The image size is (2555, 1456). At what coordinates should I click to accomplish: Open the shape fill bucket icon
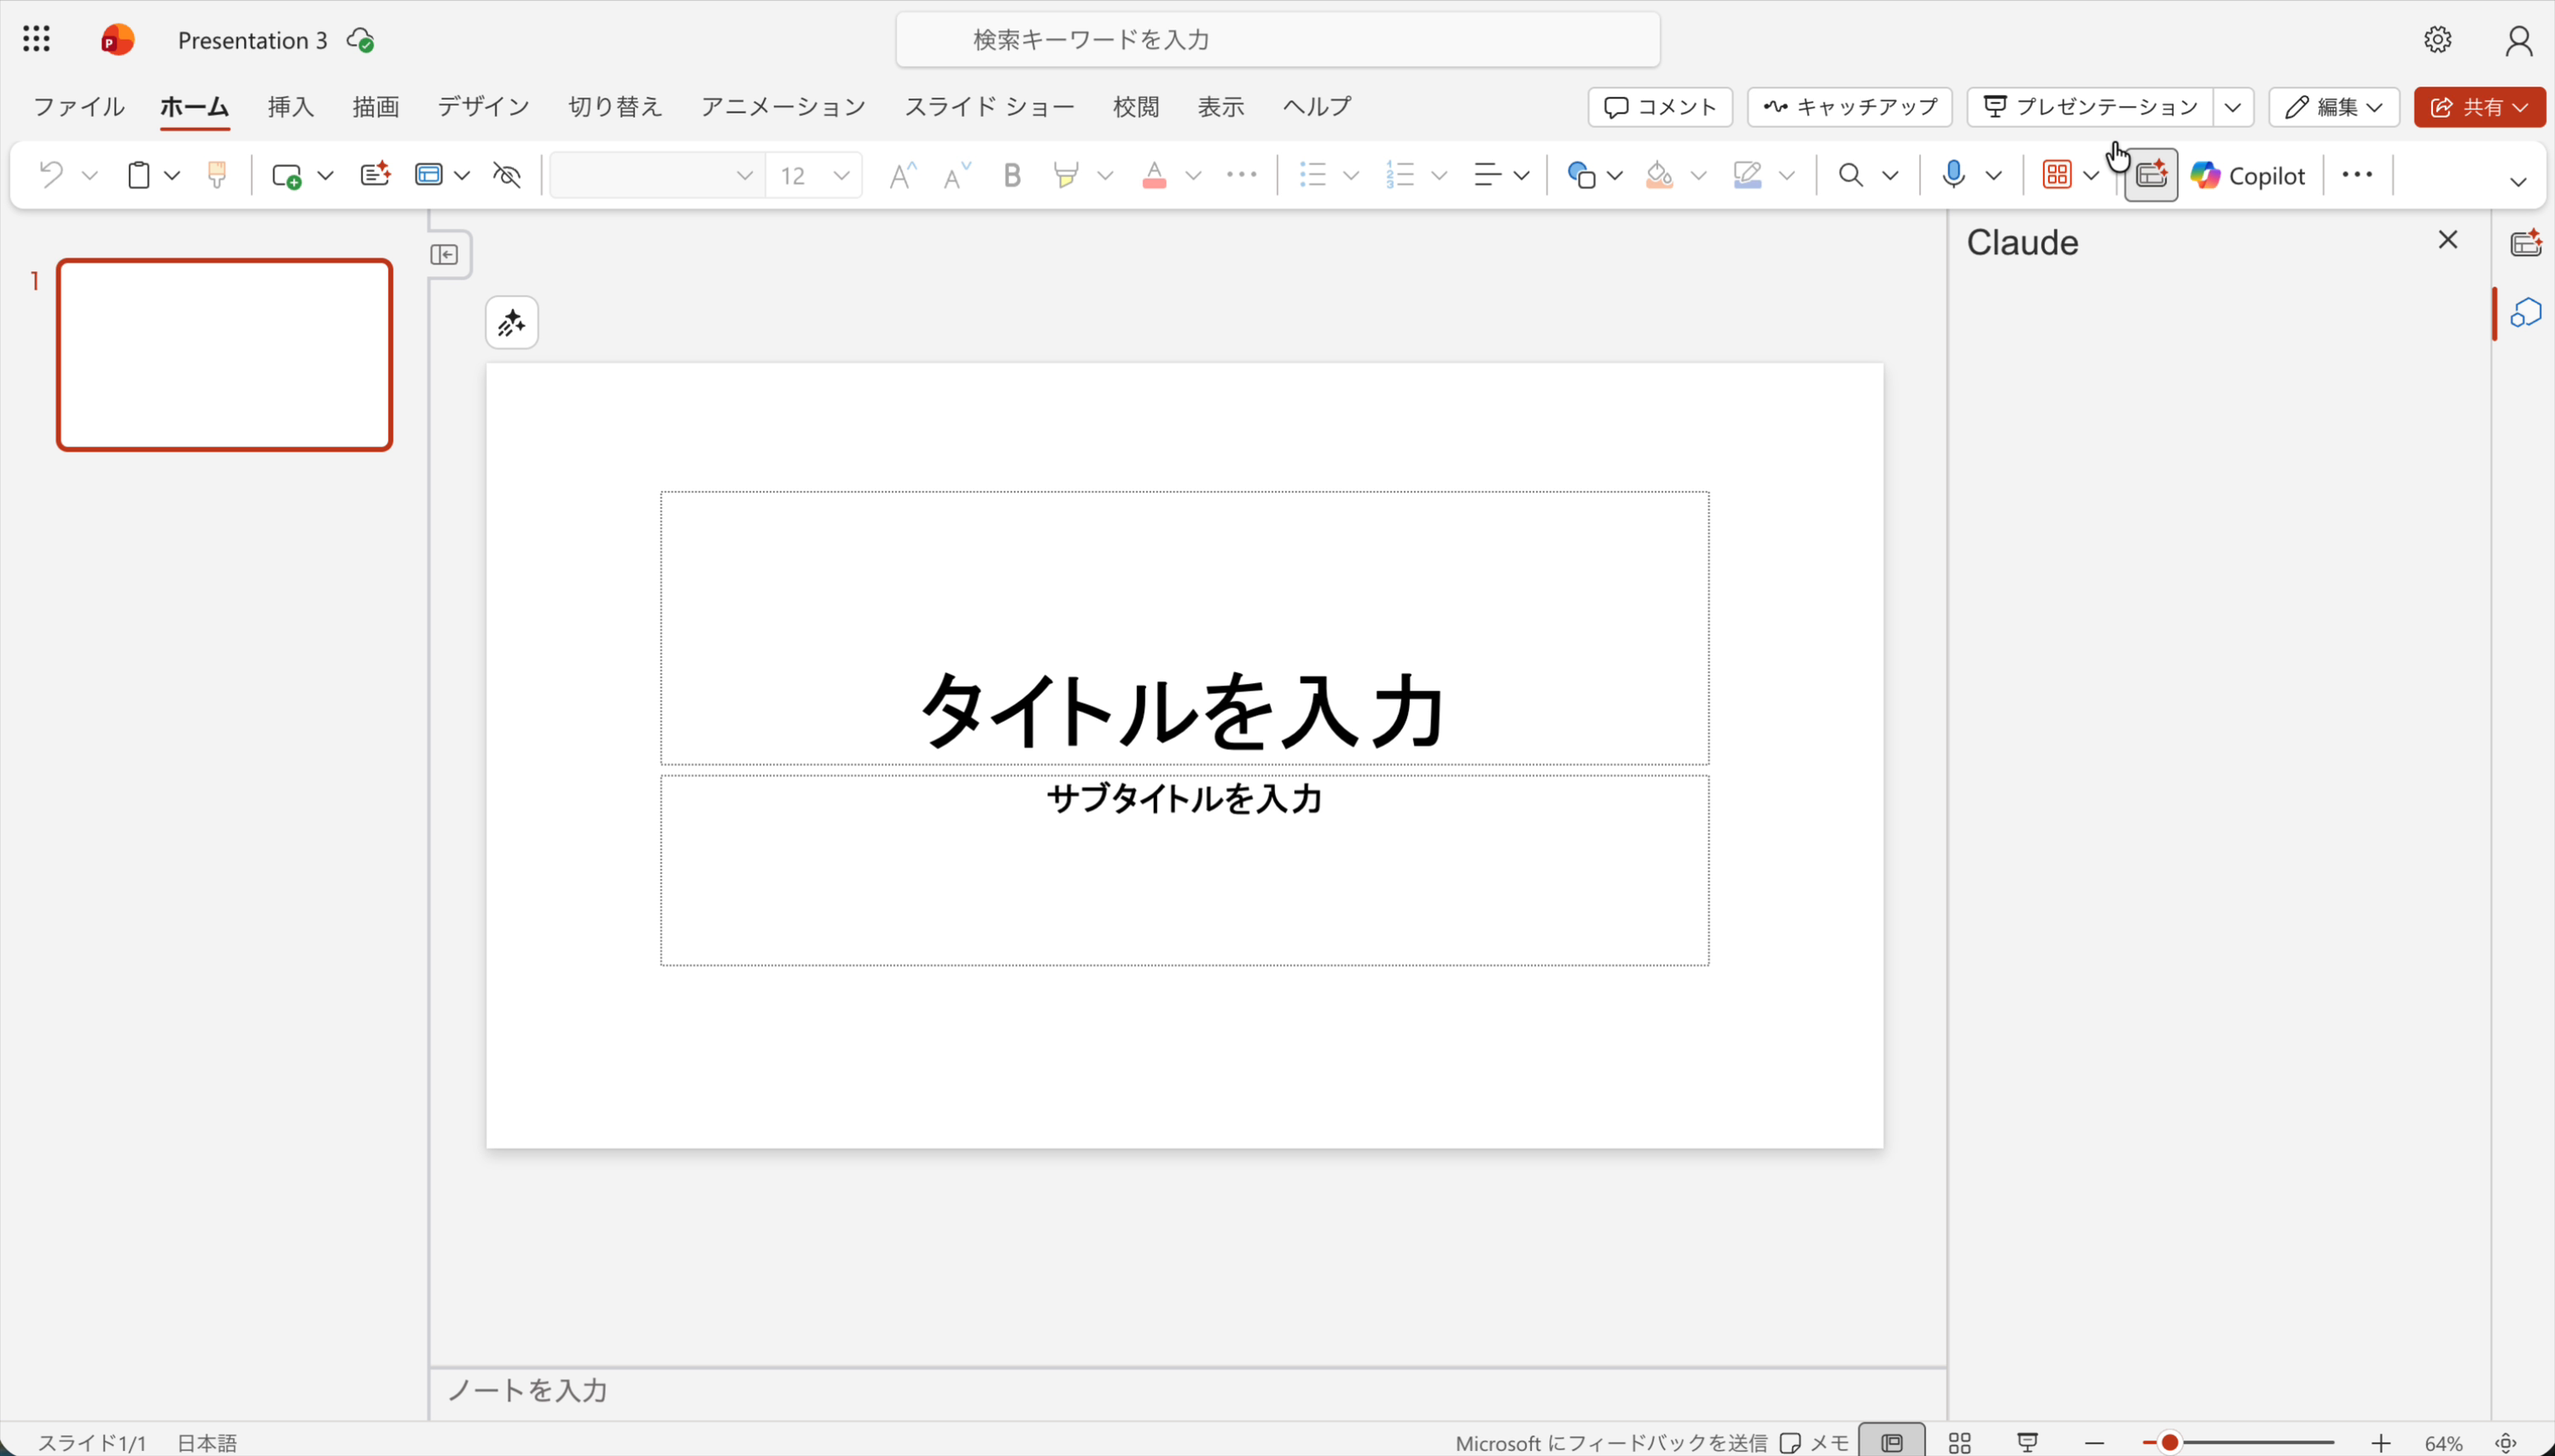tap(1658, 174)
